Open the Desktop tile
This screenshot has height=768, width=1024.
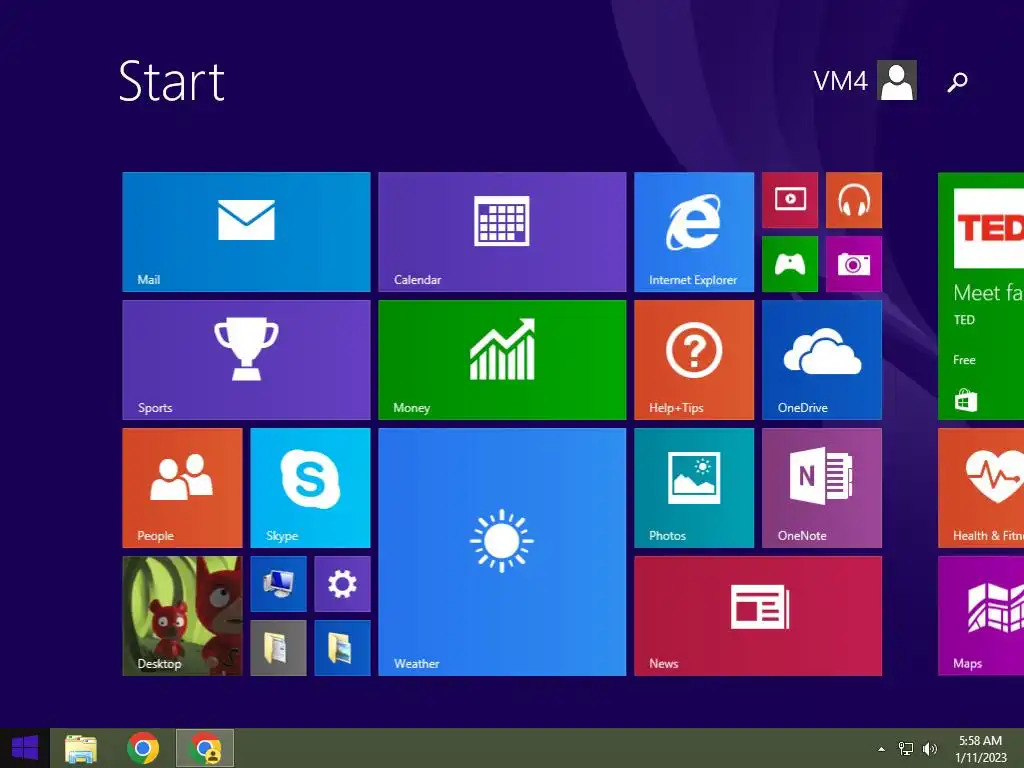pyautogui.click(x=182, y=616)
